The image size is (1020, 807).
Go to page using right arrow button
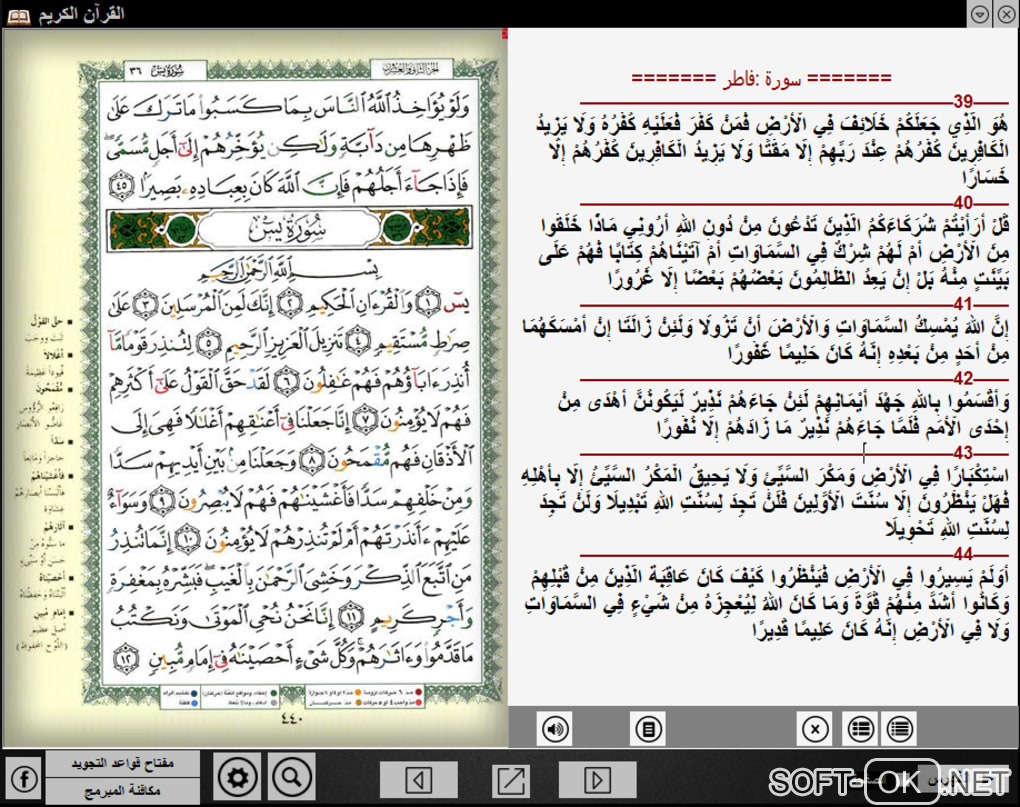coord(597,779)
